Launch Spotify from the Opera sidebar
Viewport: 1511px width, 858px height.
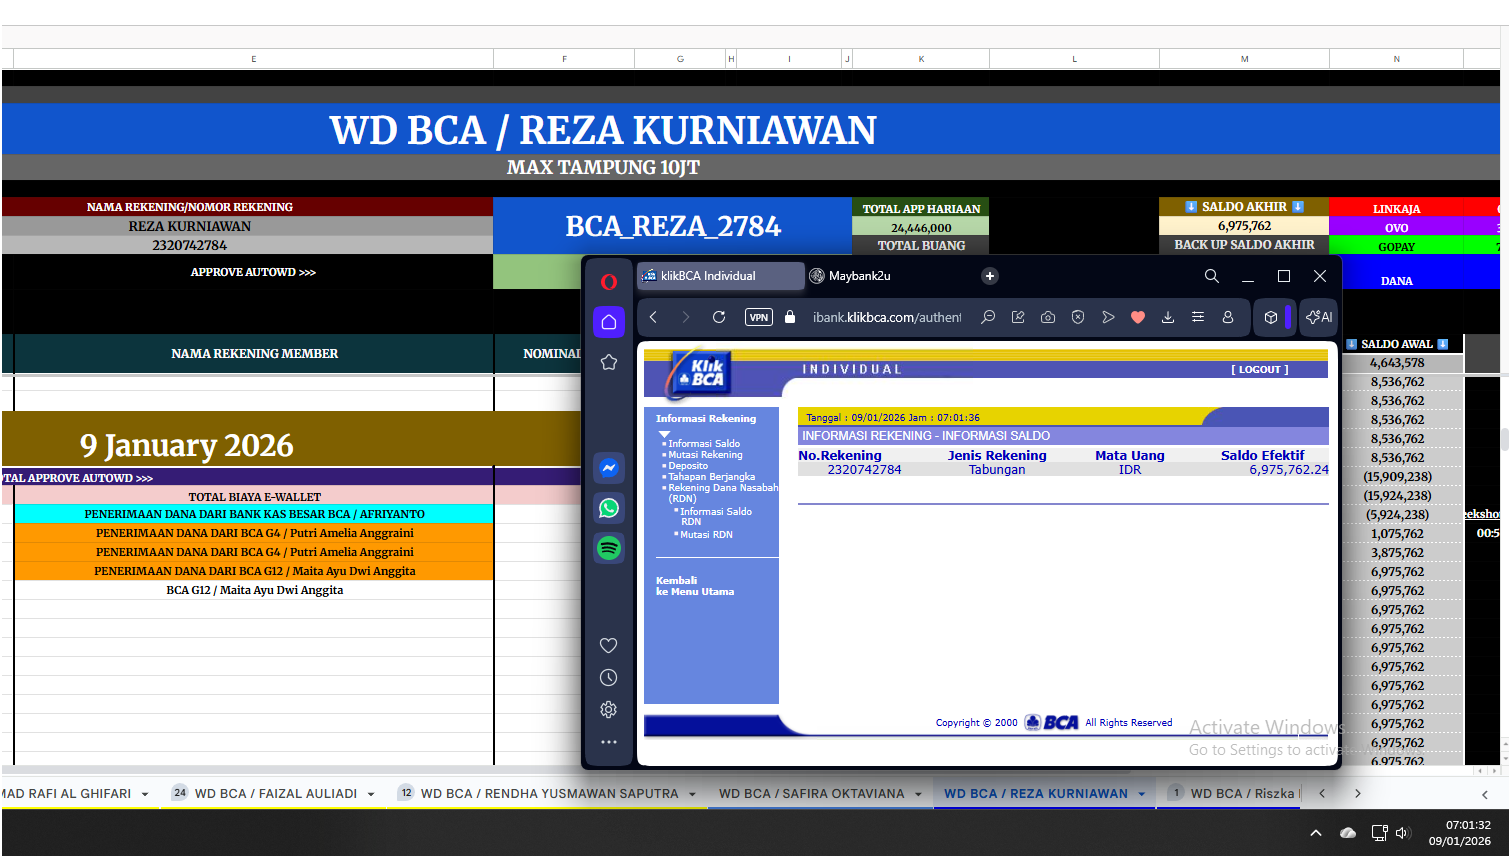pyautogui.click(x=609, y=548)
